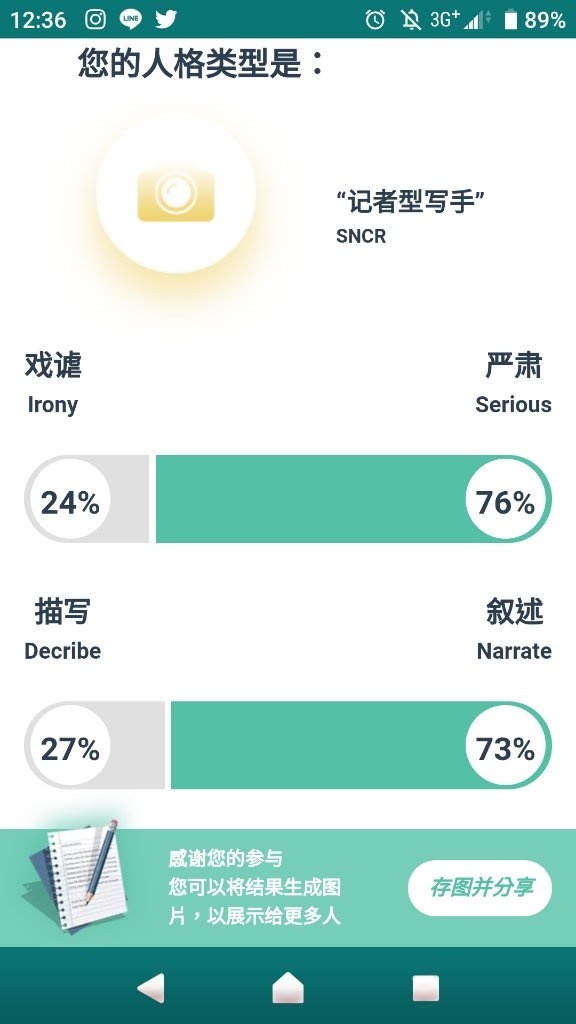Tap the 存图并分享 button
576x1024 pixels.
pos(480,888)
